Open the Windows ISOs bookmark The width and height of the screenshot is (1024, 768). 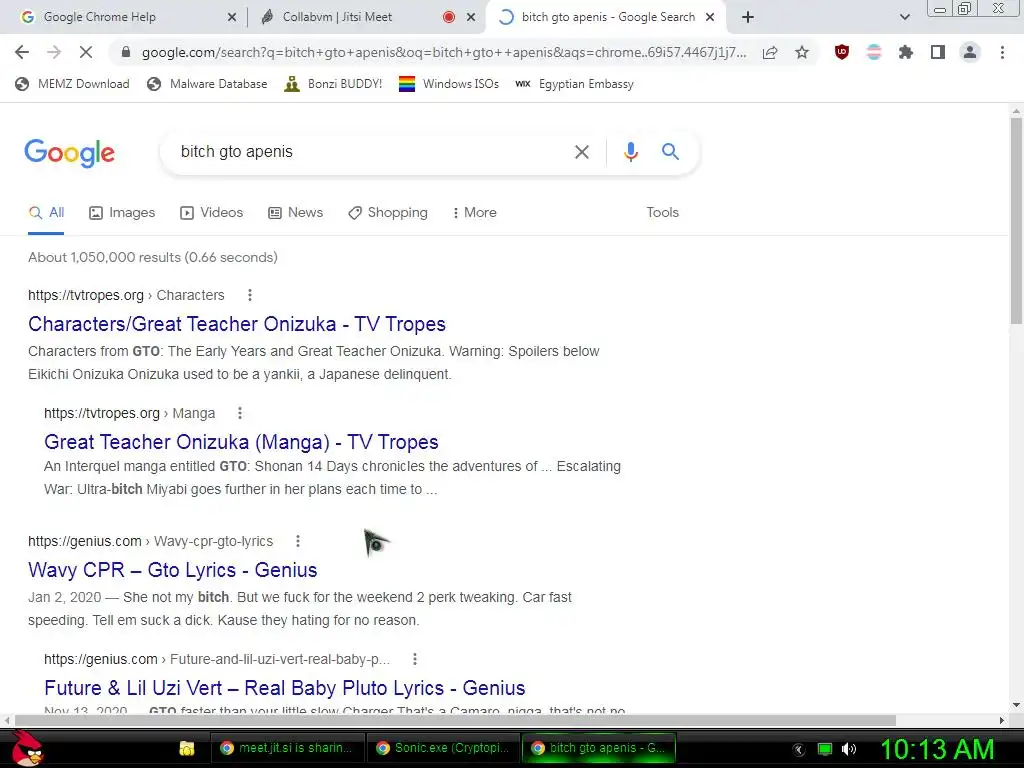click(x=449, y=84)
